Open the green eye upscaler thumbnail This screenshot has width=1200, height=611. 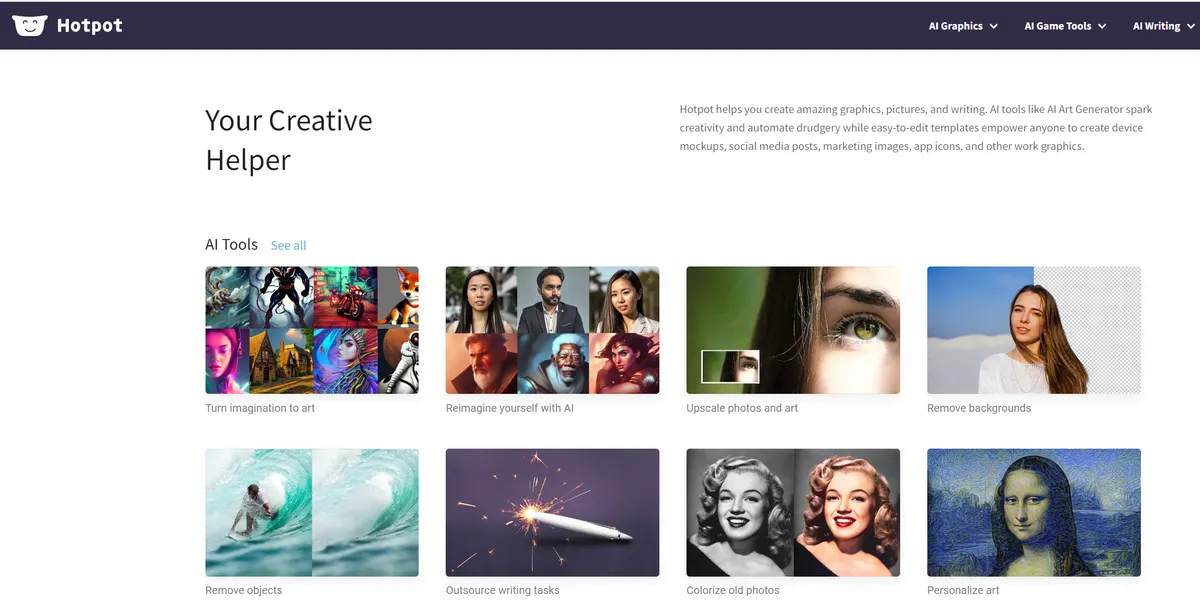[x=793, y=330]
